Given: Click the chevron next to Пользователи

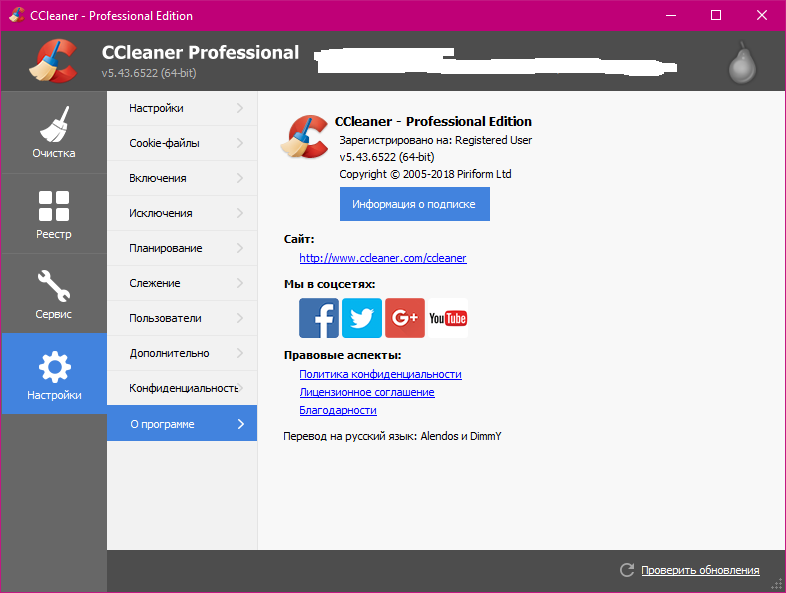Looking at the screenshot, I should click(240, 318).
